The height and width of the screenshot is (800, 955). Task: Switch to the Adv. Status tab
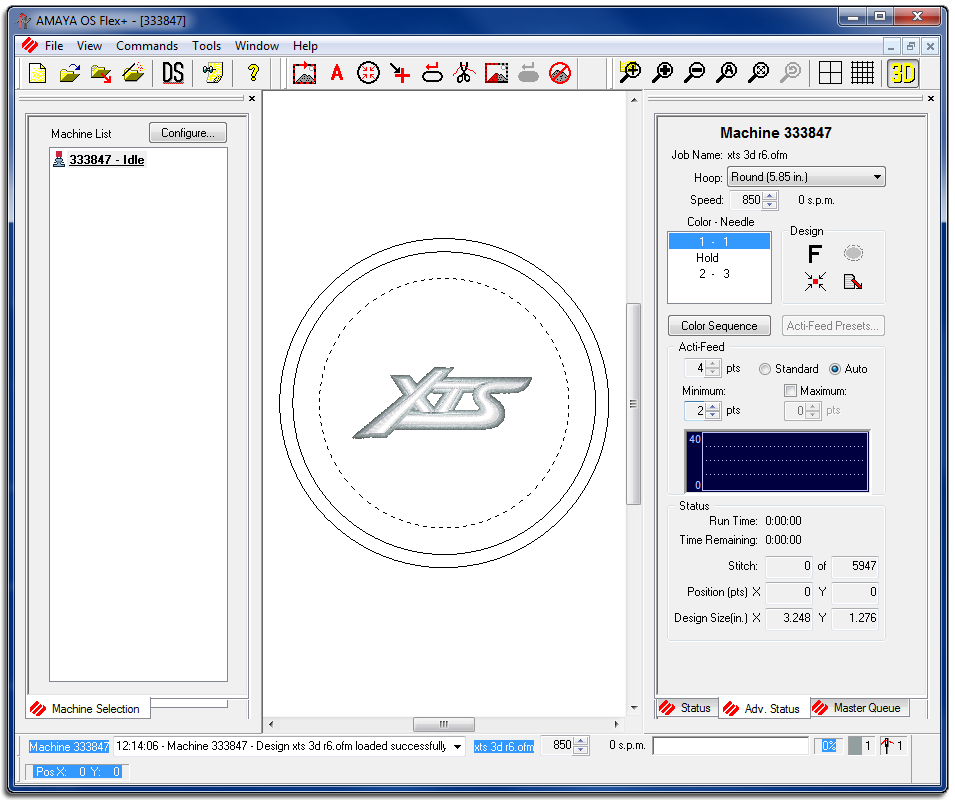tap(763, 709)
